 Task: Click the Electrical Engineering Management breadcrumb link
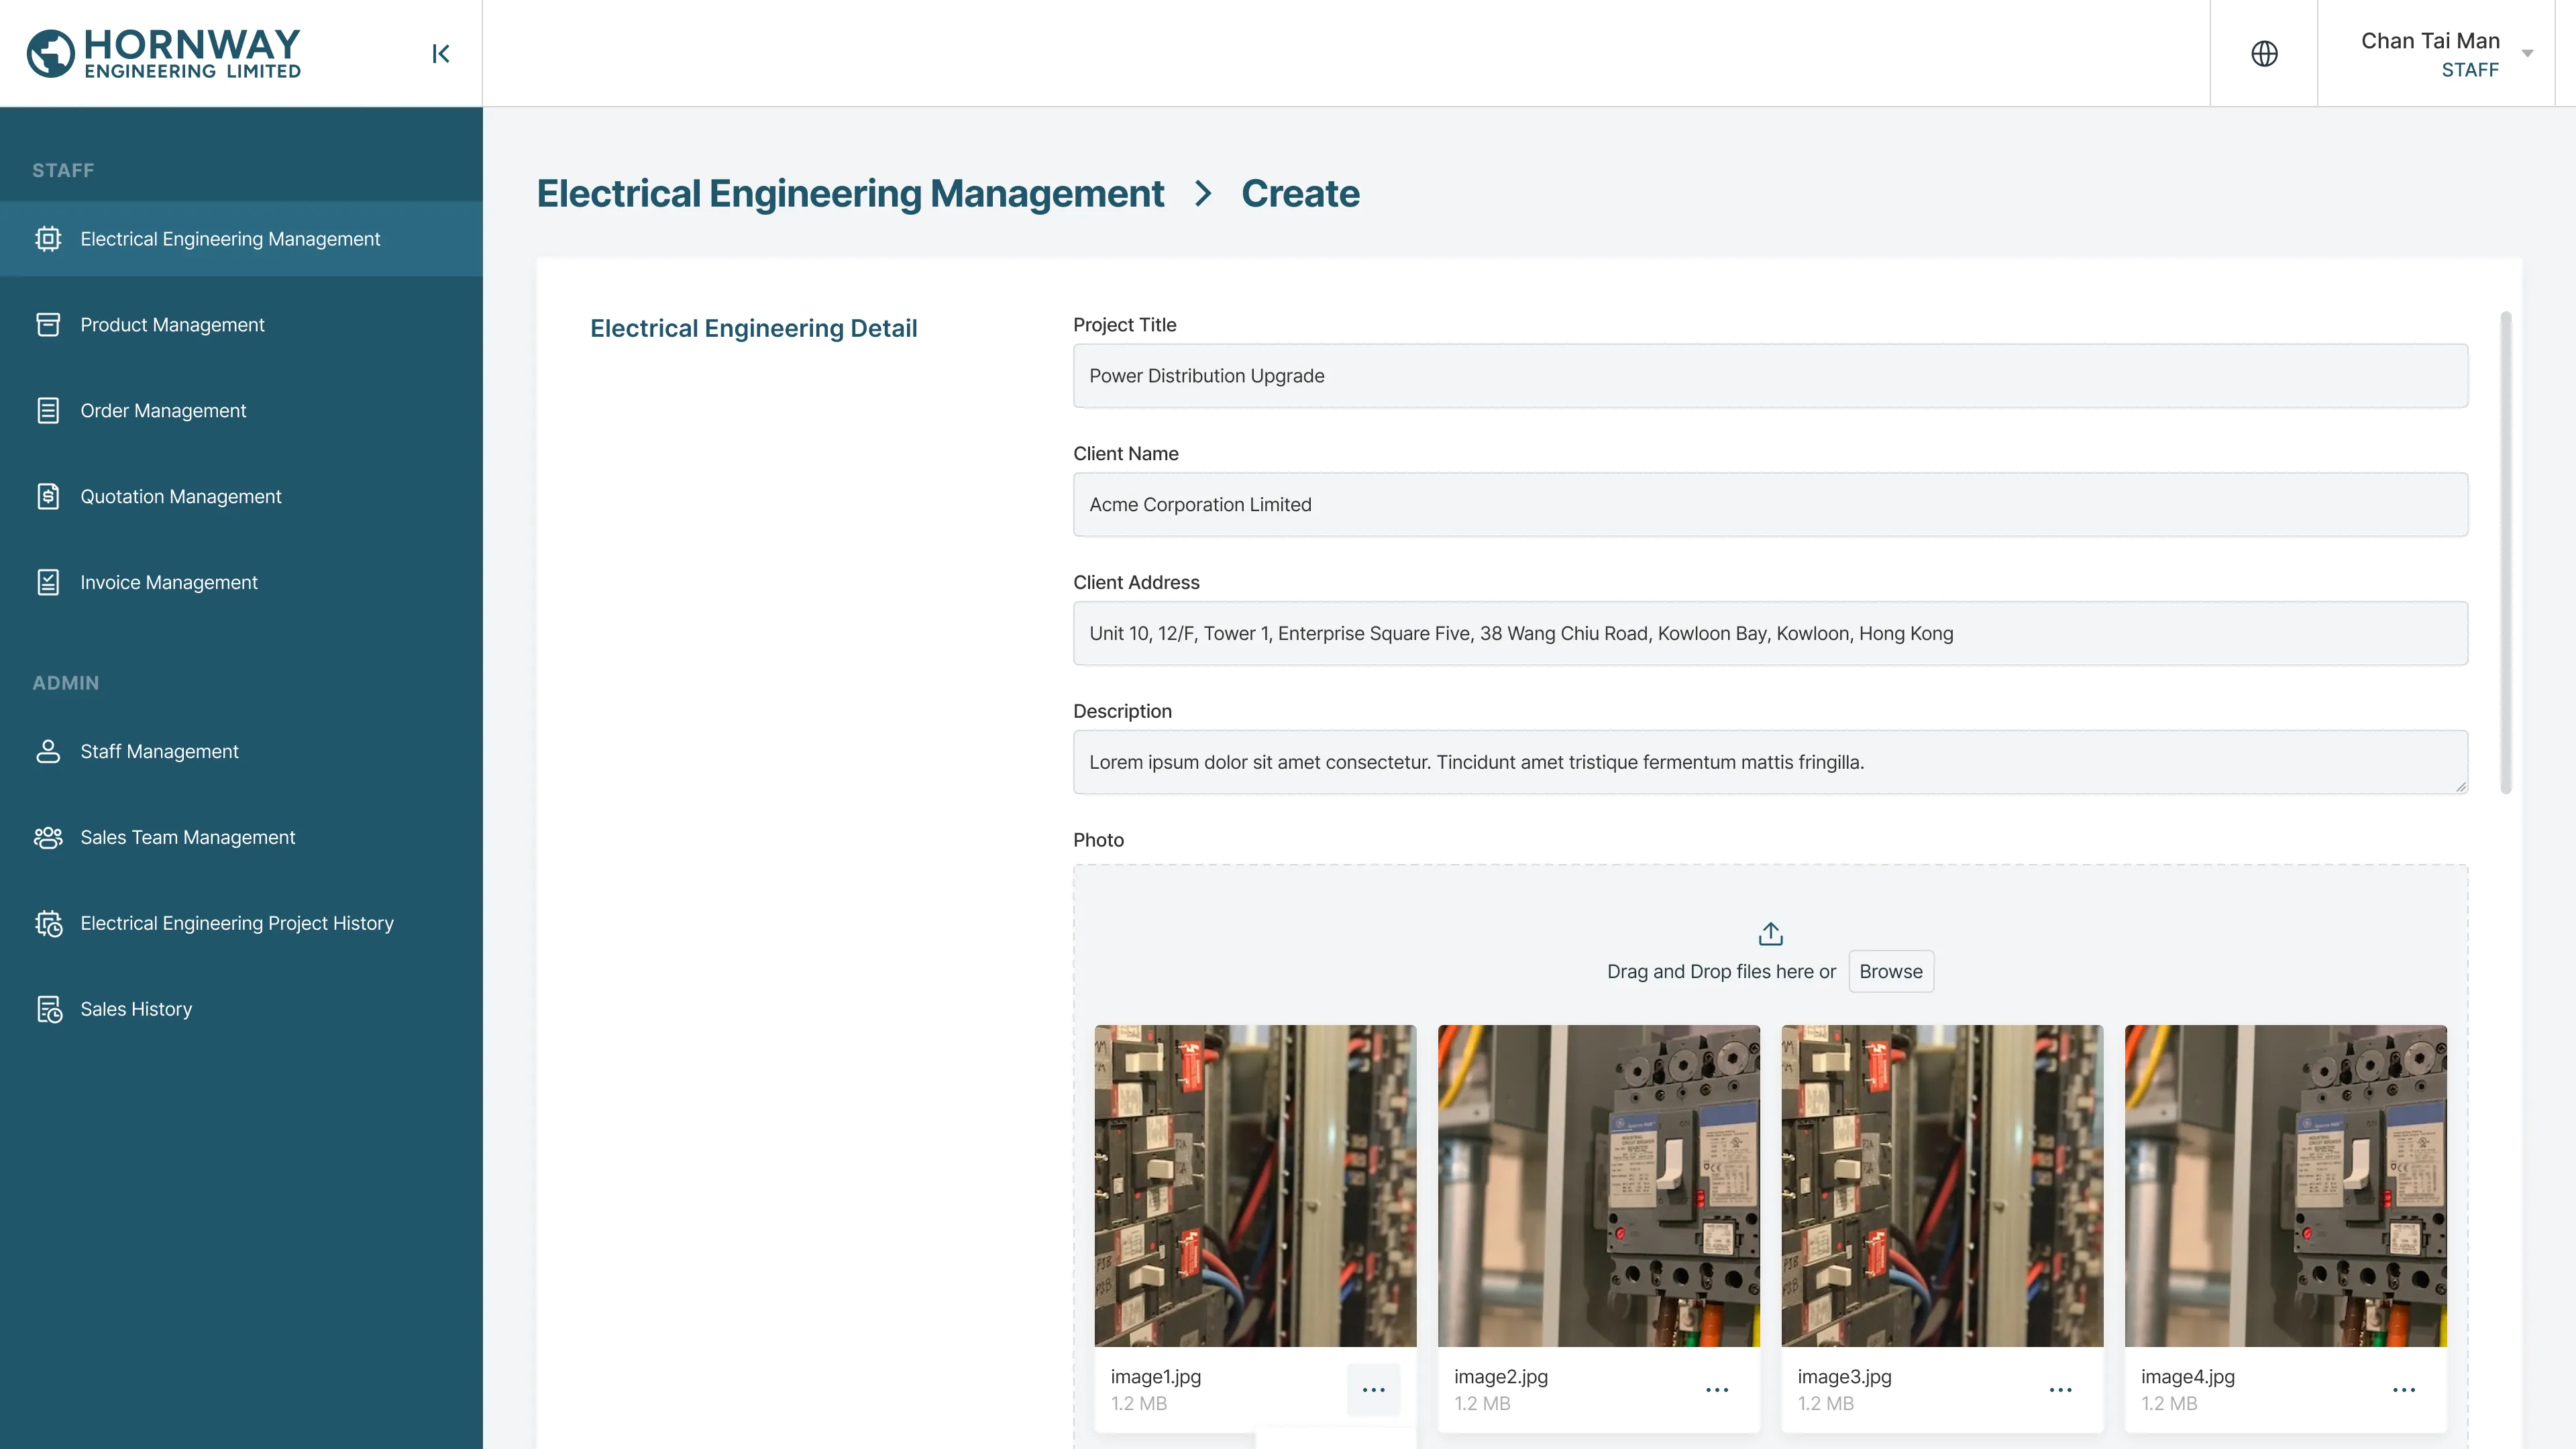tap(850, 194)
